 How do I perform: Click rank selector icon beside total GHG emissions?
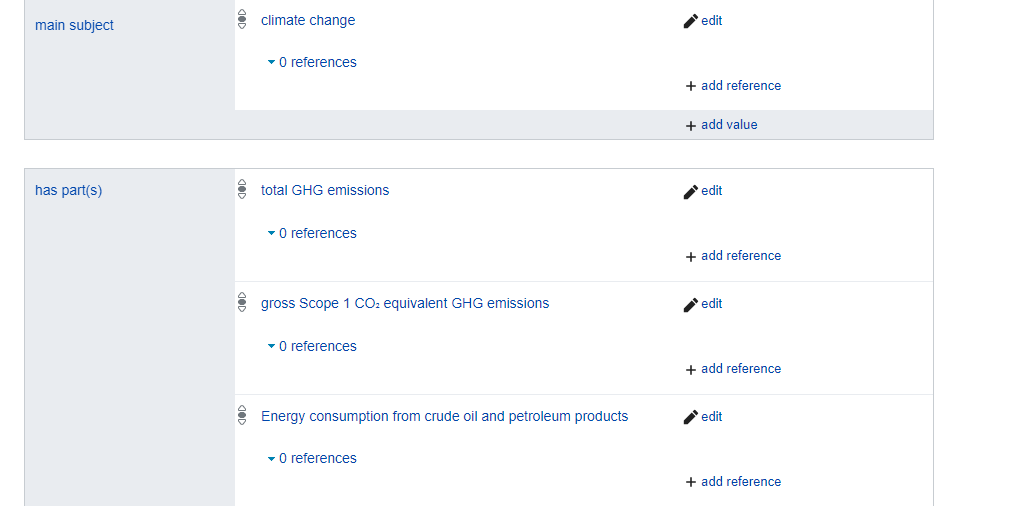[242, 189]
